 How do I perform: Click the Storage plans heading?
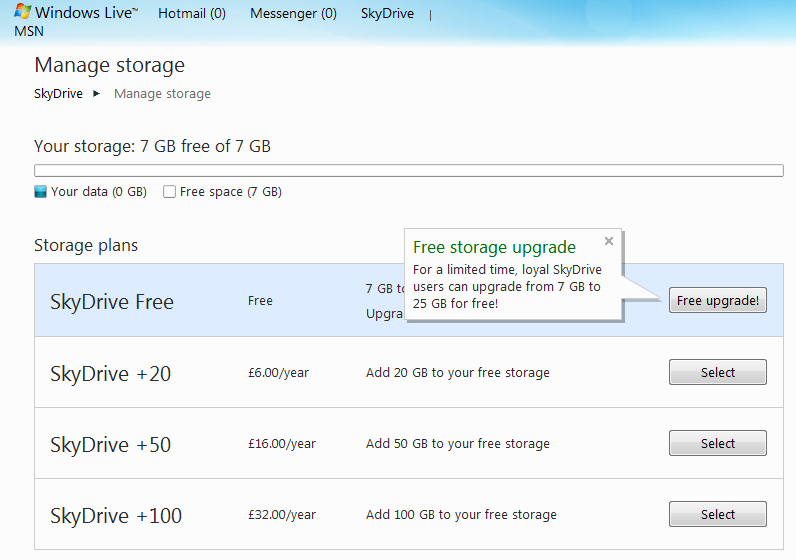point(86,245)
